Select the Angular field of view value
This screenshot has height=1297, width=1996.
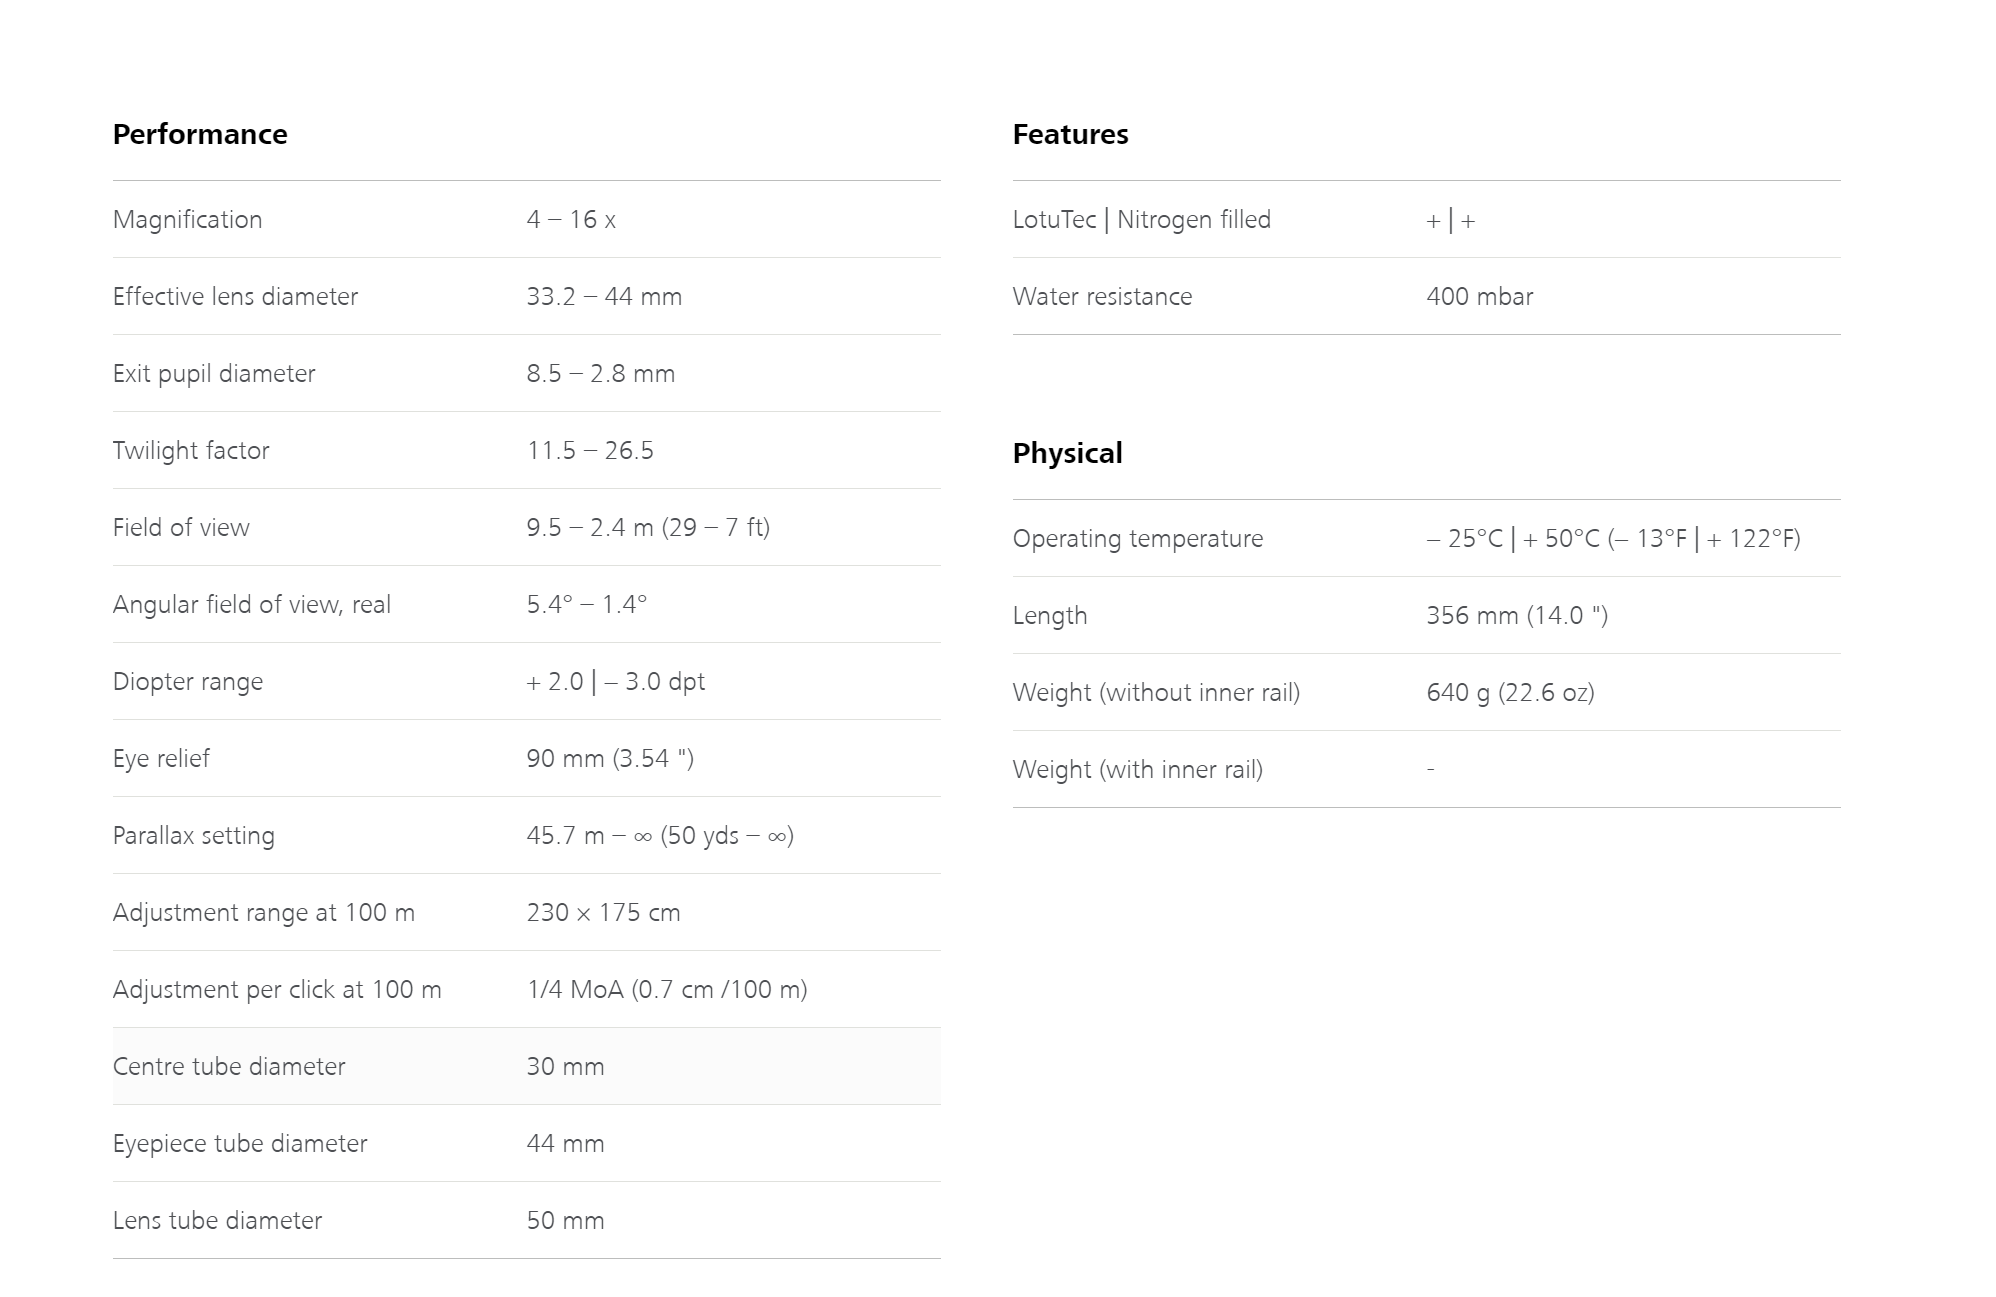tap(587, 605)
